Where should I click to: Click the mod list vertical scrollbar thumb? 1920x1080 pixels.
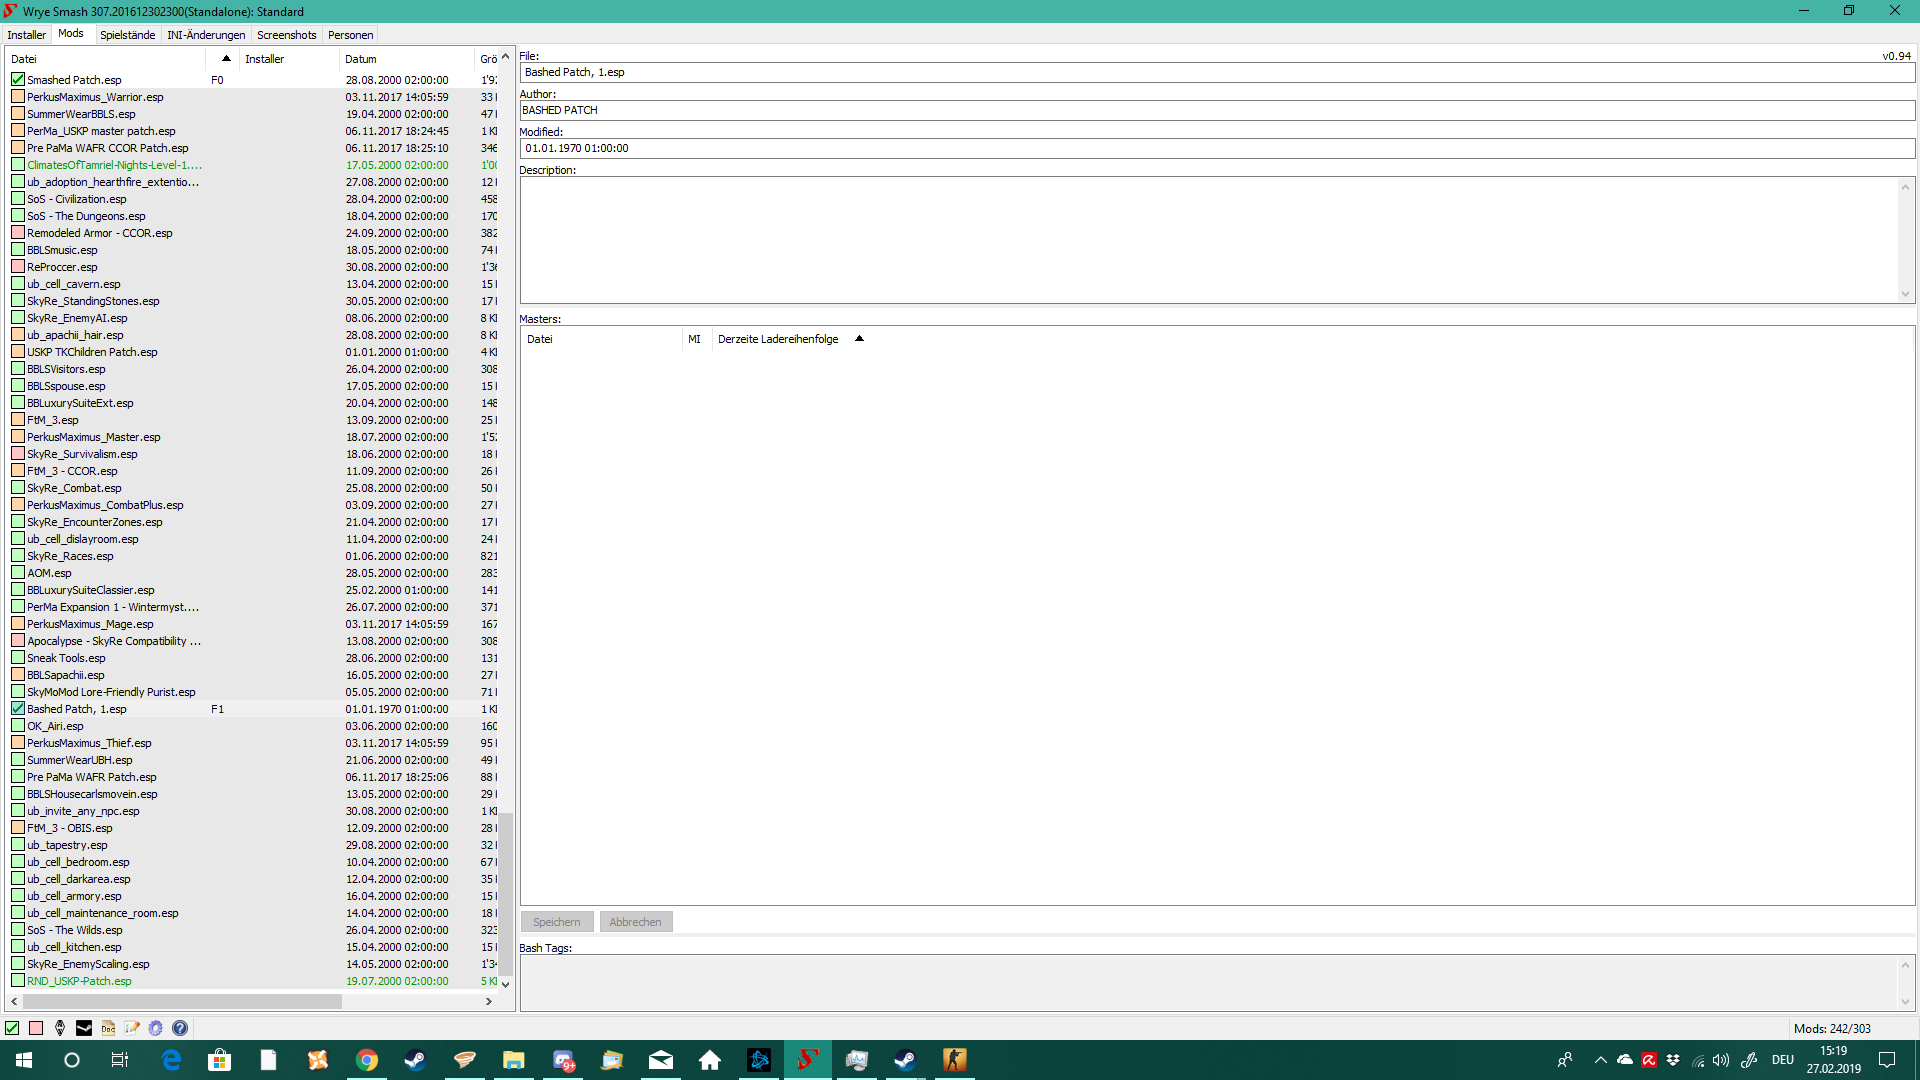pos(506,893)
